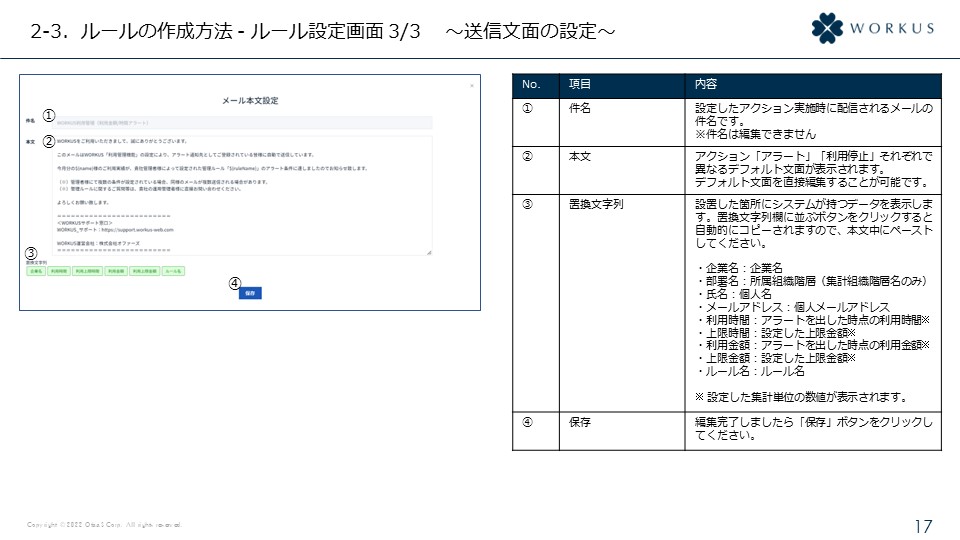Screen dimensions: 960x540
Task: Select the '項目' table header cell
Action: [x=622, y=84]
